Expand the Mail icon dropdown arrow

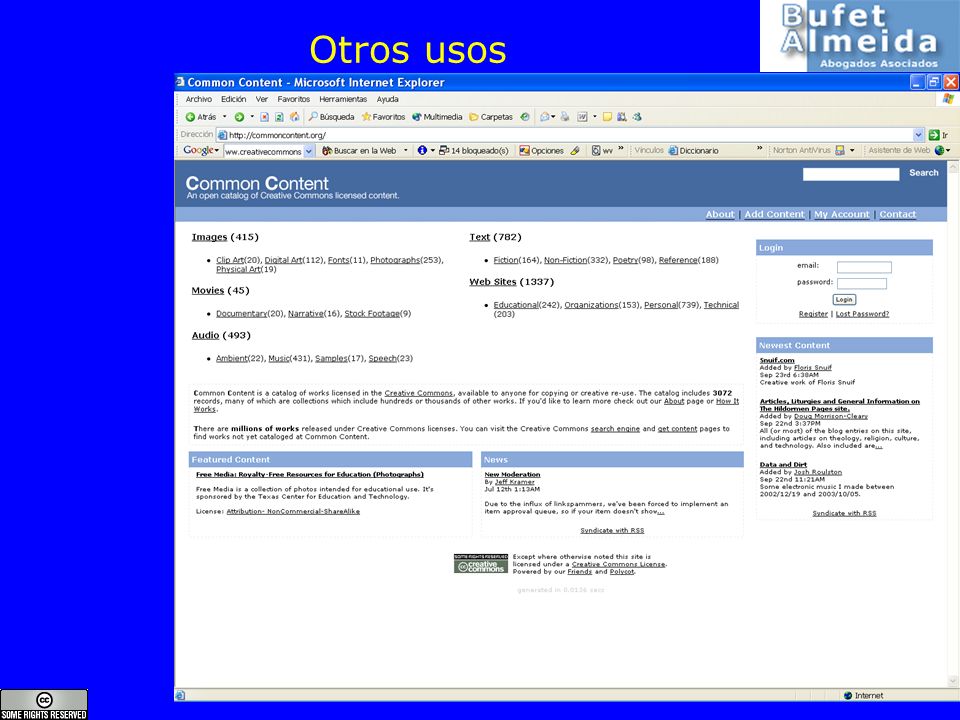[553, 117]
